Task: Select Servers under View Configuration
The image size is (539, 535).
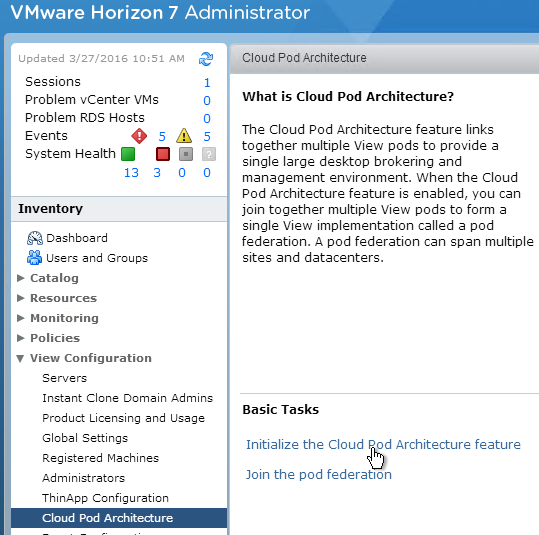Action: tap(65, 378)
